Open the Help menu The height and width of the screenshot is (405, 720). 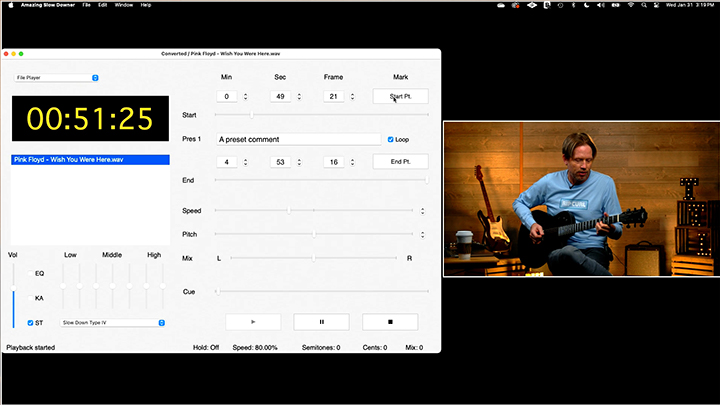click(x=146, y=5)
